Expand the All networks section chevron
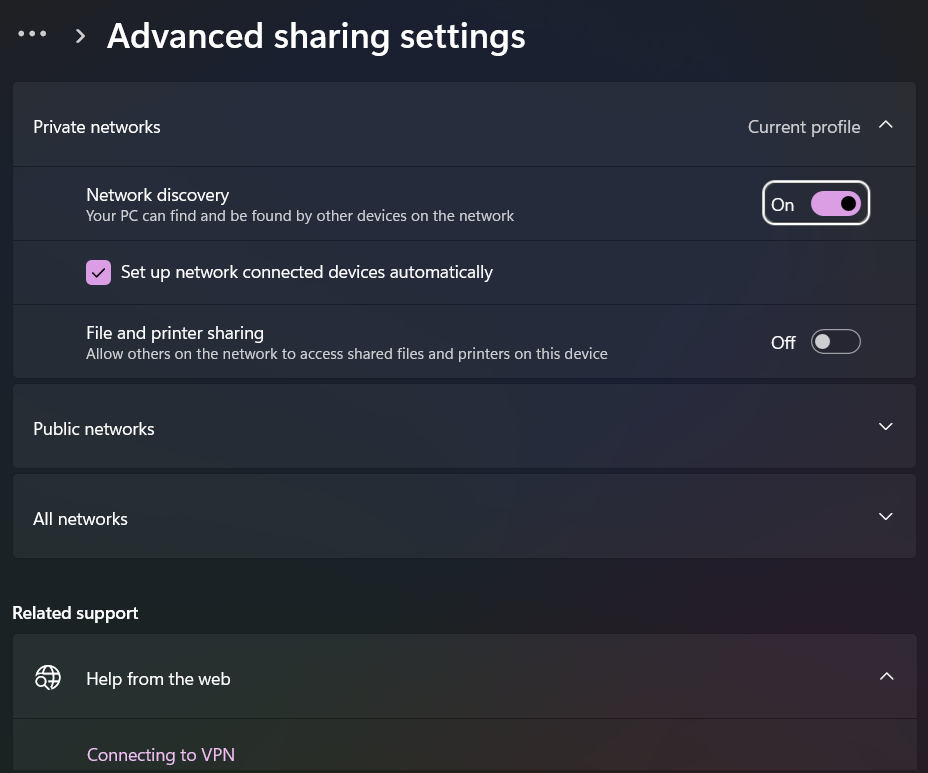928x773 pixels. (885, 517)
